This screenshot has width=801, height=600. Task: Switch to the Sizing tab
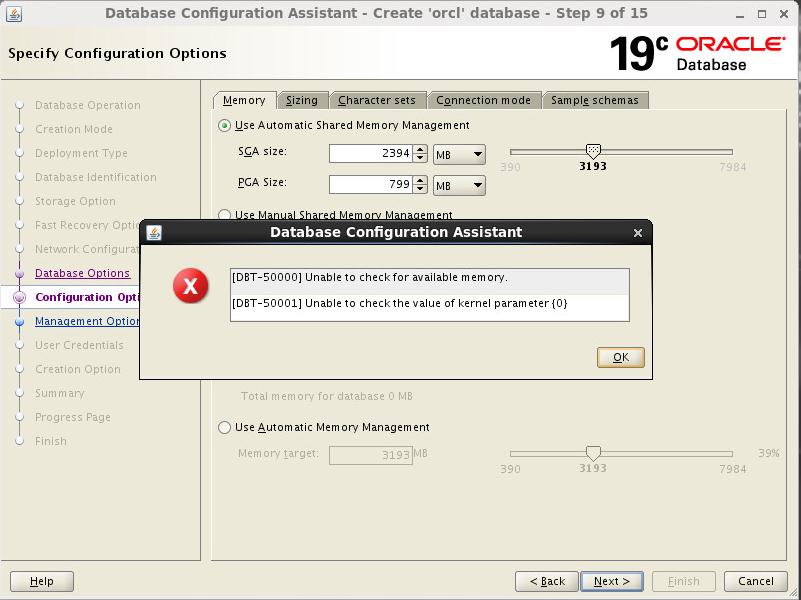tap(301, 100)
